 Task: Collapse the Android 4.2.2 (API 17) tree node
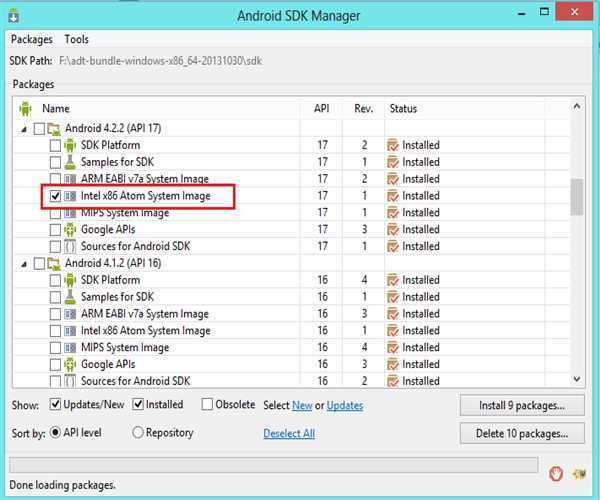pyautogui.click(x=24, y=129)
